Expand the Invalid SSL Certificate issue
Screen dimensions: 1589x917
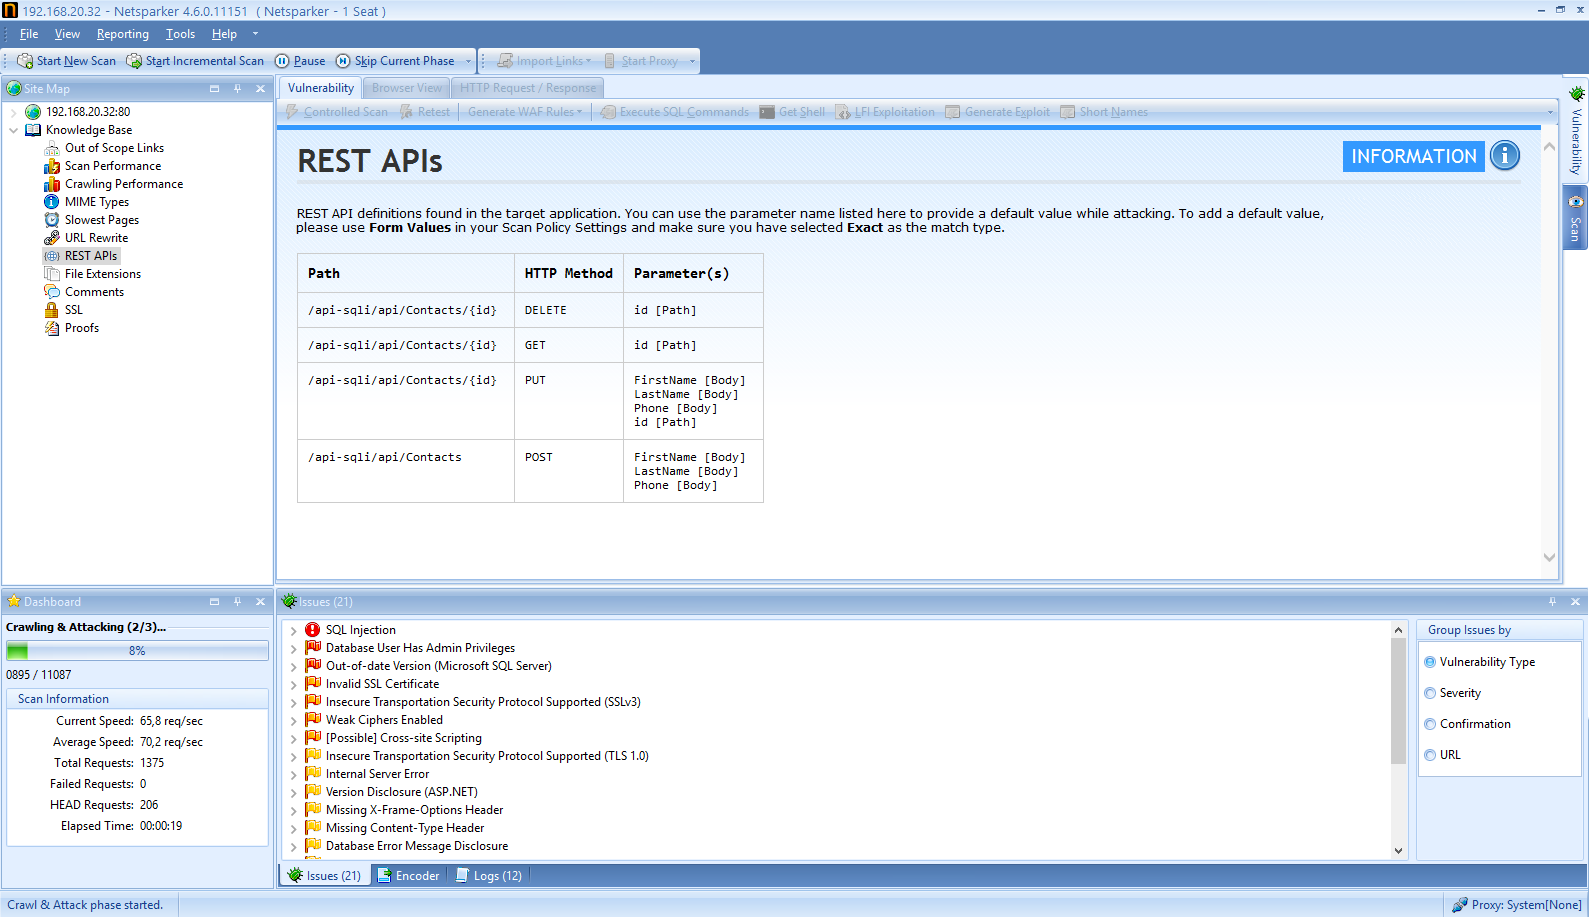293,684
